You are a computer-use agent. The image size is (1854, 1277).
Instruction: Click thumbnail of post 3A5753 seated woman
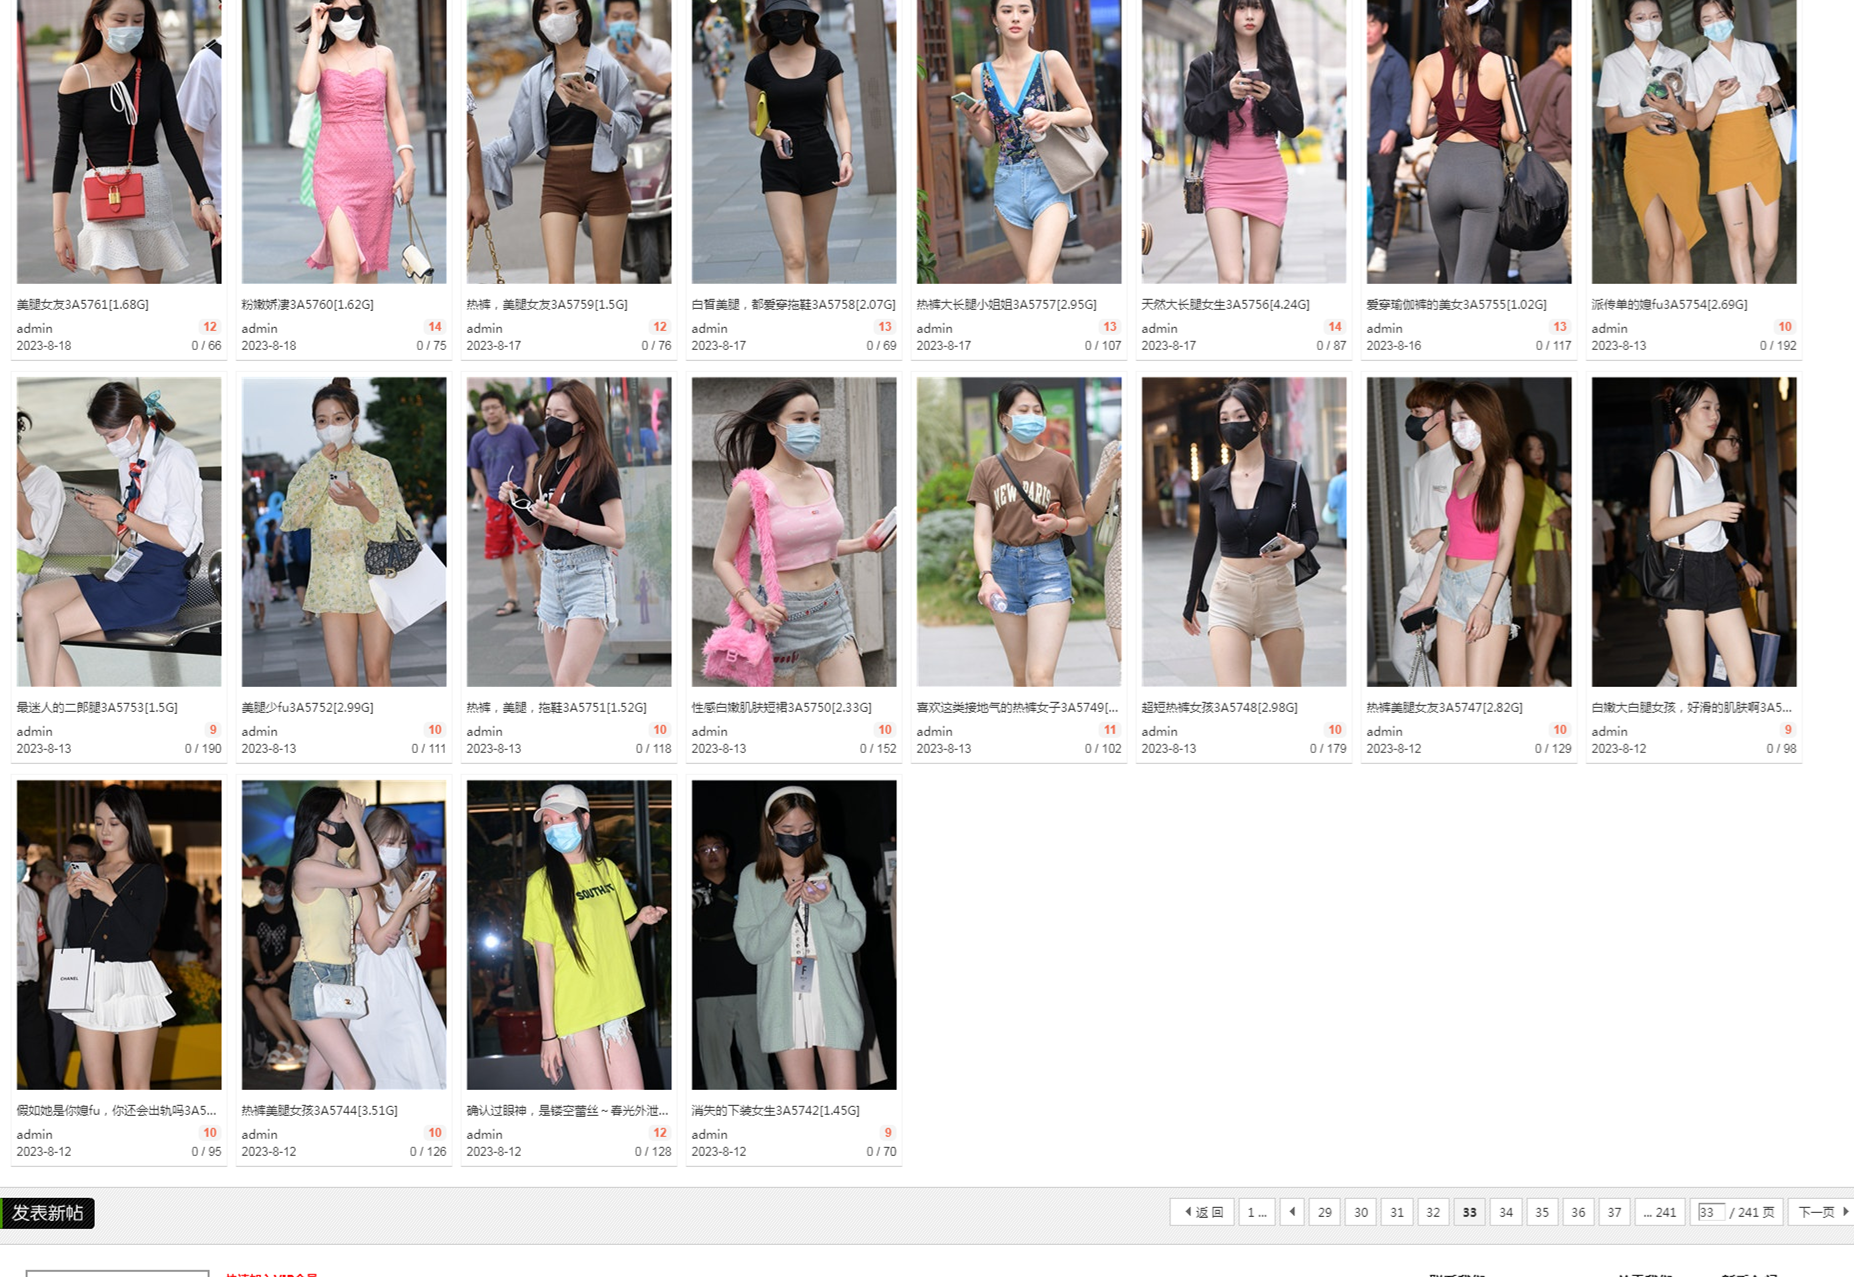[x=119, y=531]
